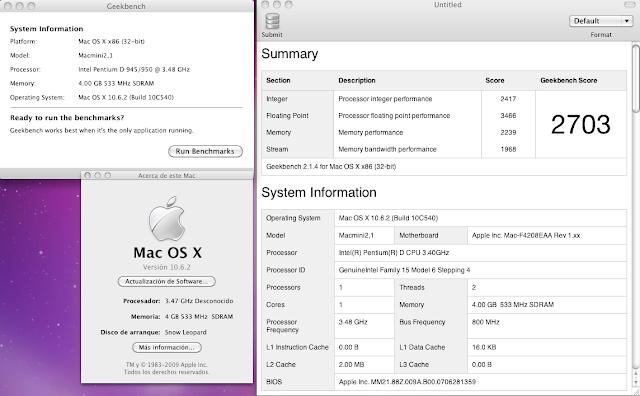The width and height of the screenshot is (640, 396).
Task: Click L1 Data Cache 16.0 KB value
Action: point(484,347)
